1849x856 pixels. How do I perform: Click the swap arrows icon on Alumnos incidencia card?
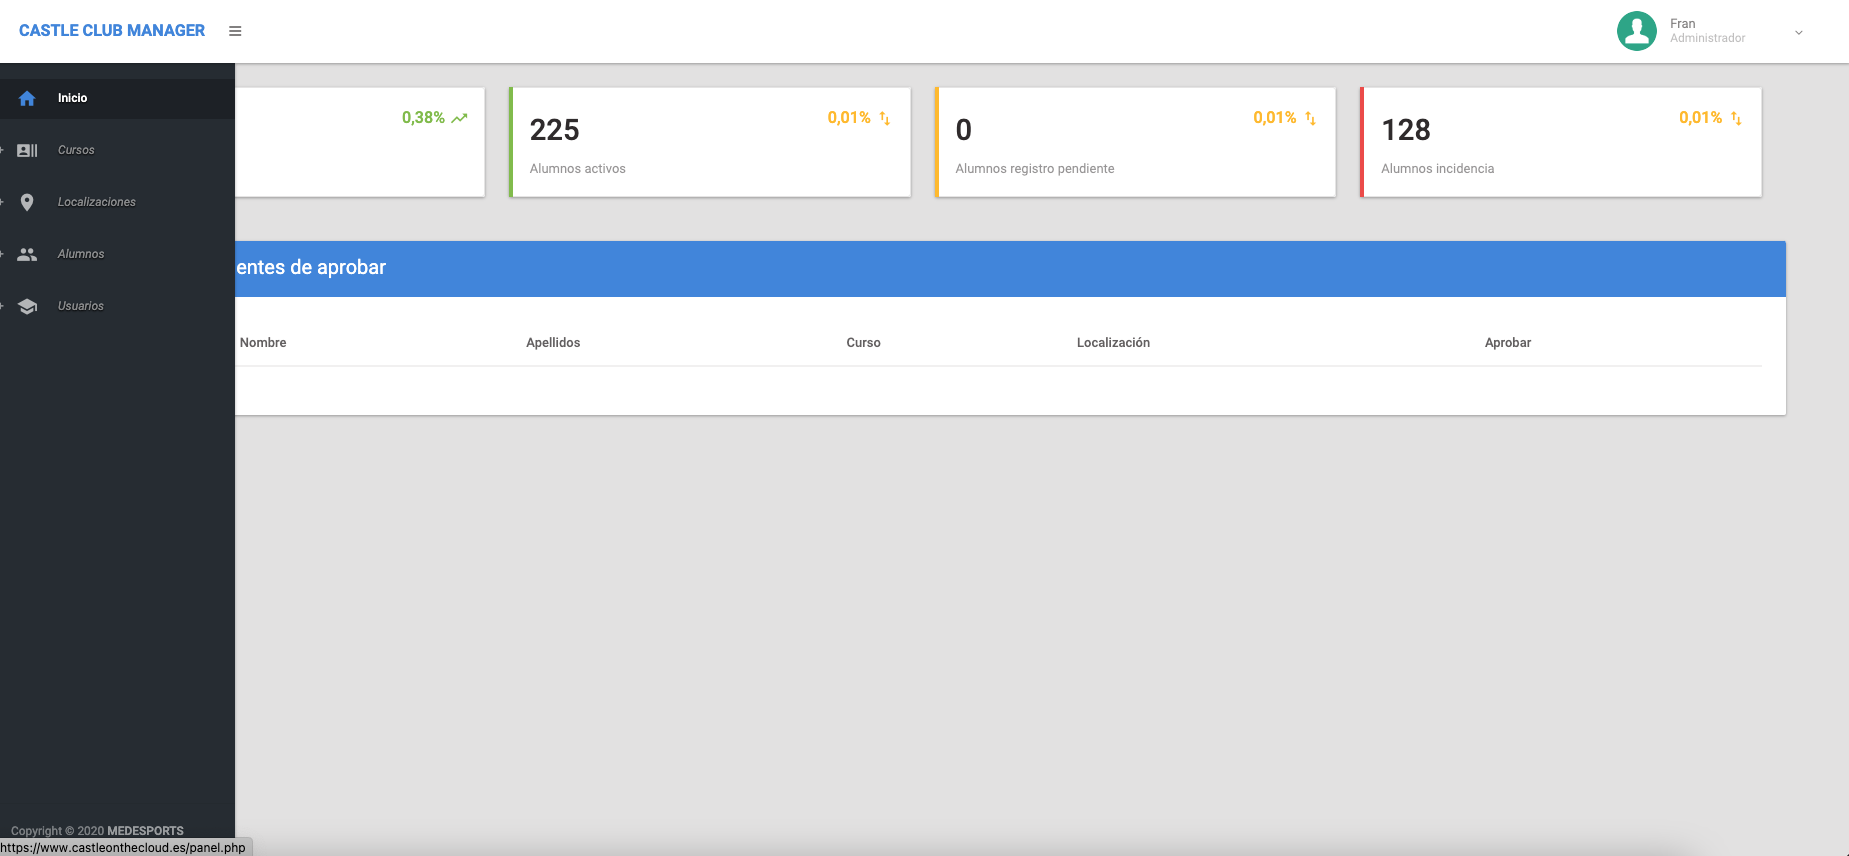point(1737,118)
